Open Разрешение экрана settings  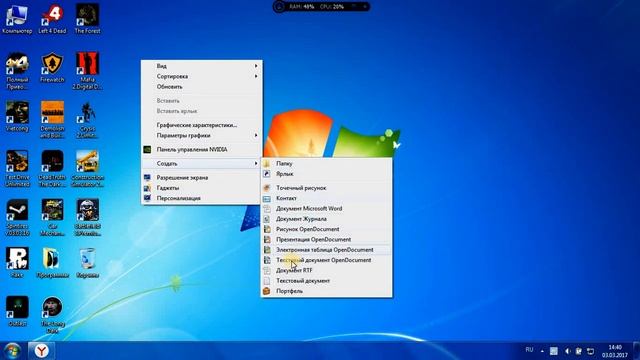coord(202,178)
